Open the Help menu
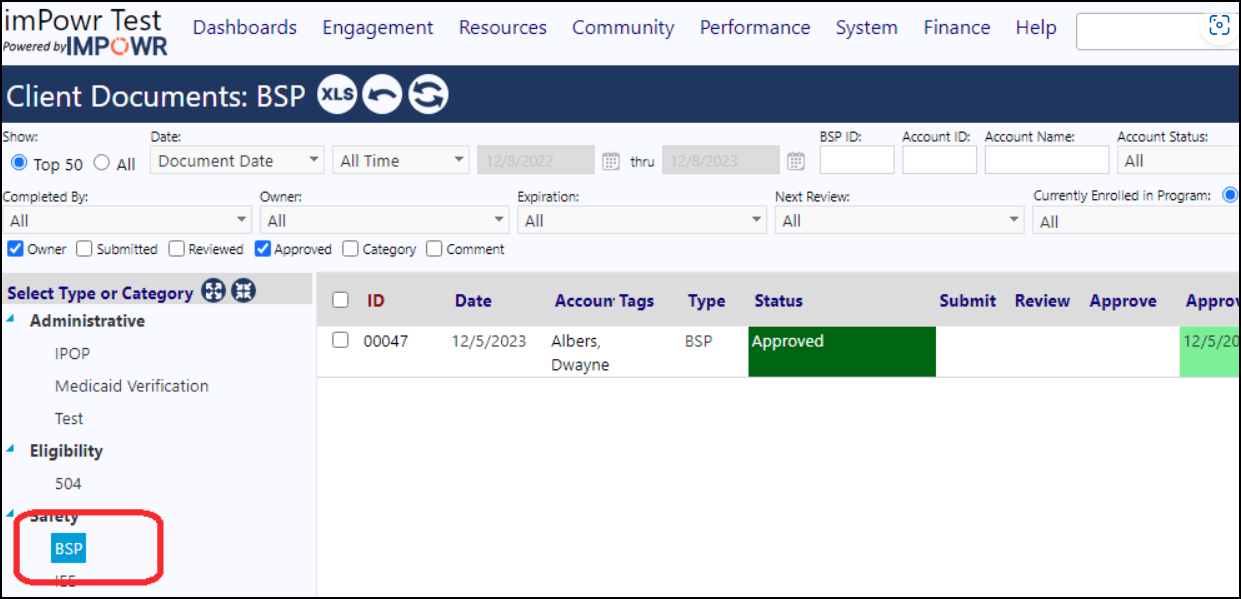 coord(1036,28)
